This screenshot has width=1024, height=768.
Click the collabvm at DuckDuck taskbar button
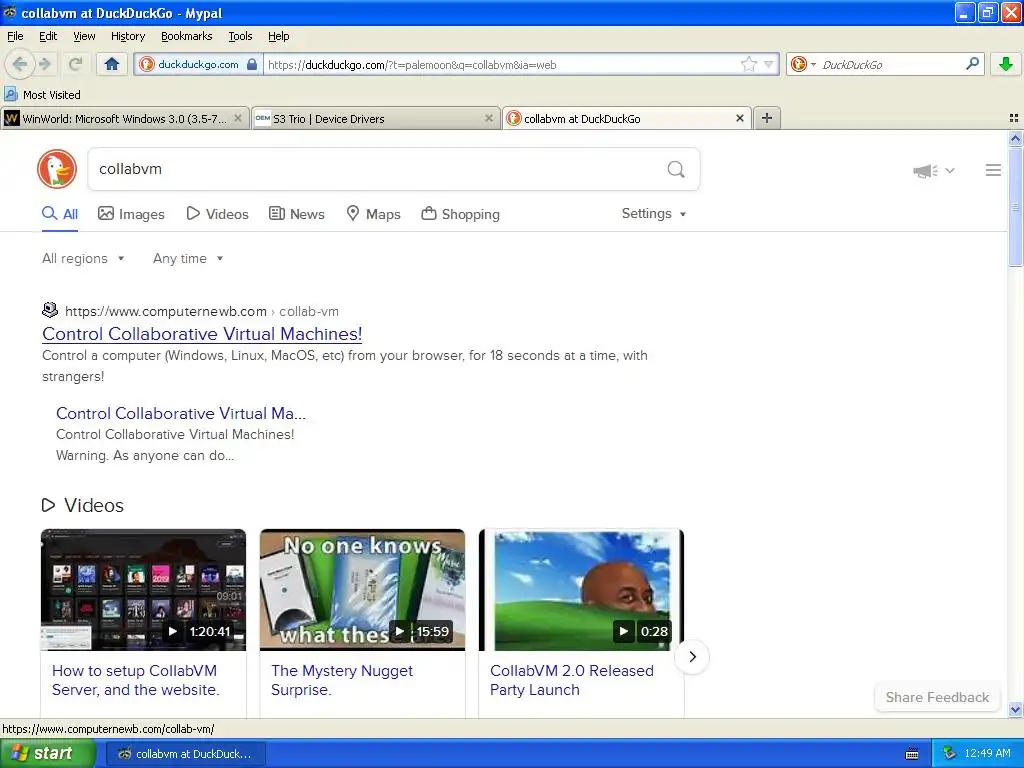(x=185, y=754)
